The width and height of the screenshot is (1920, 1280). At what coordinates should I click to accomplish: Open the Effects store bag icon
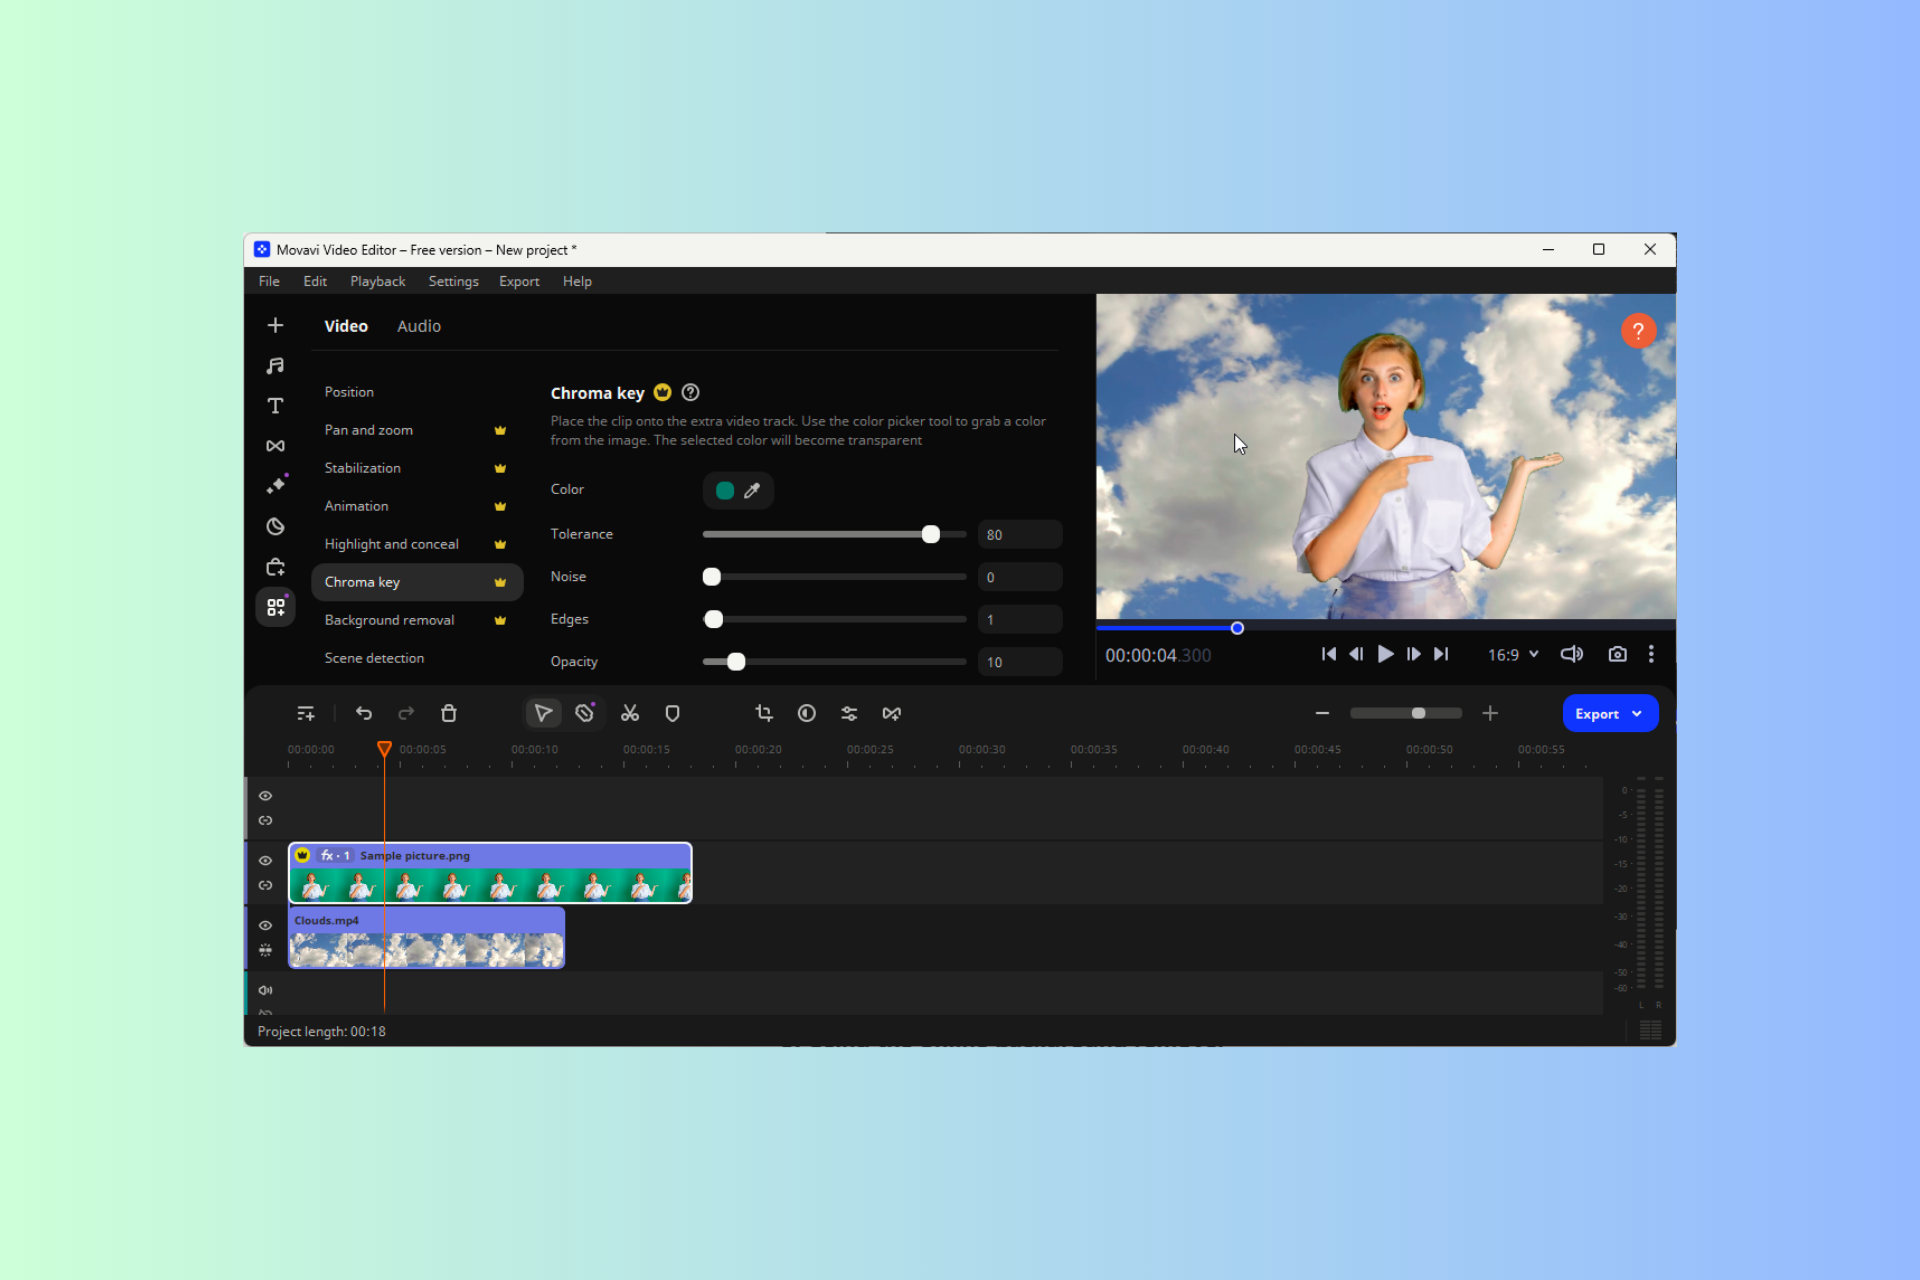pos(275,567)
